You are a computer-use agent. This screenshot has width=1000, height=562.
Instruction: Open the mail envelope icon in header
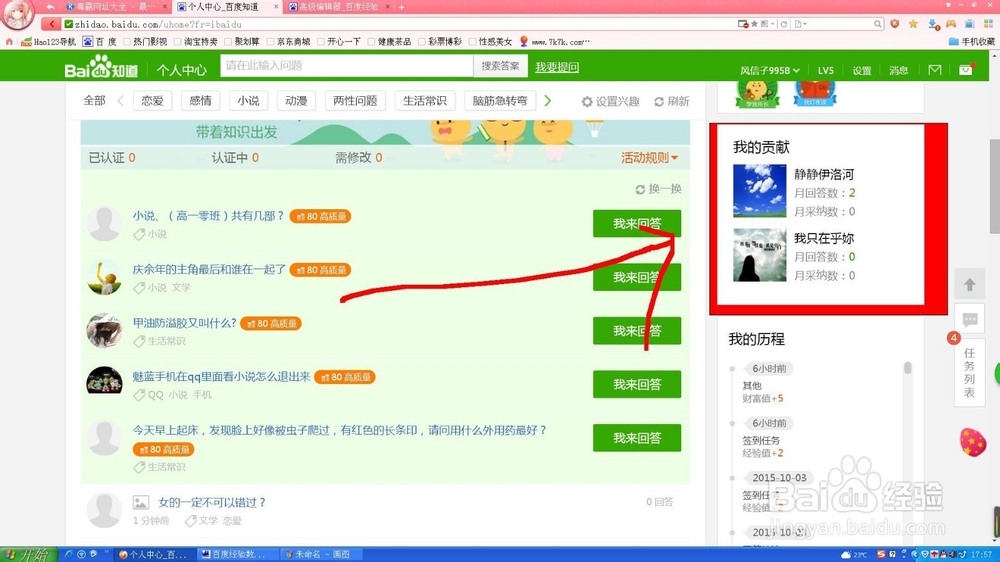[x=934, y=70]
